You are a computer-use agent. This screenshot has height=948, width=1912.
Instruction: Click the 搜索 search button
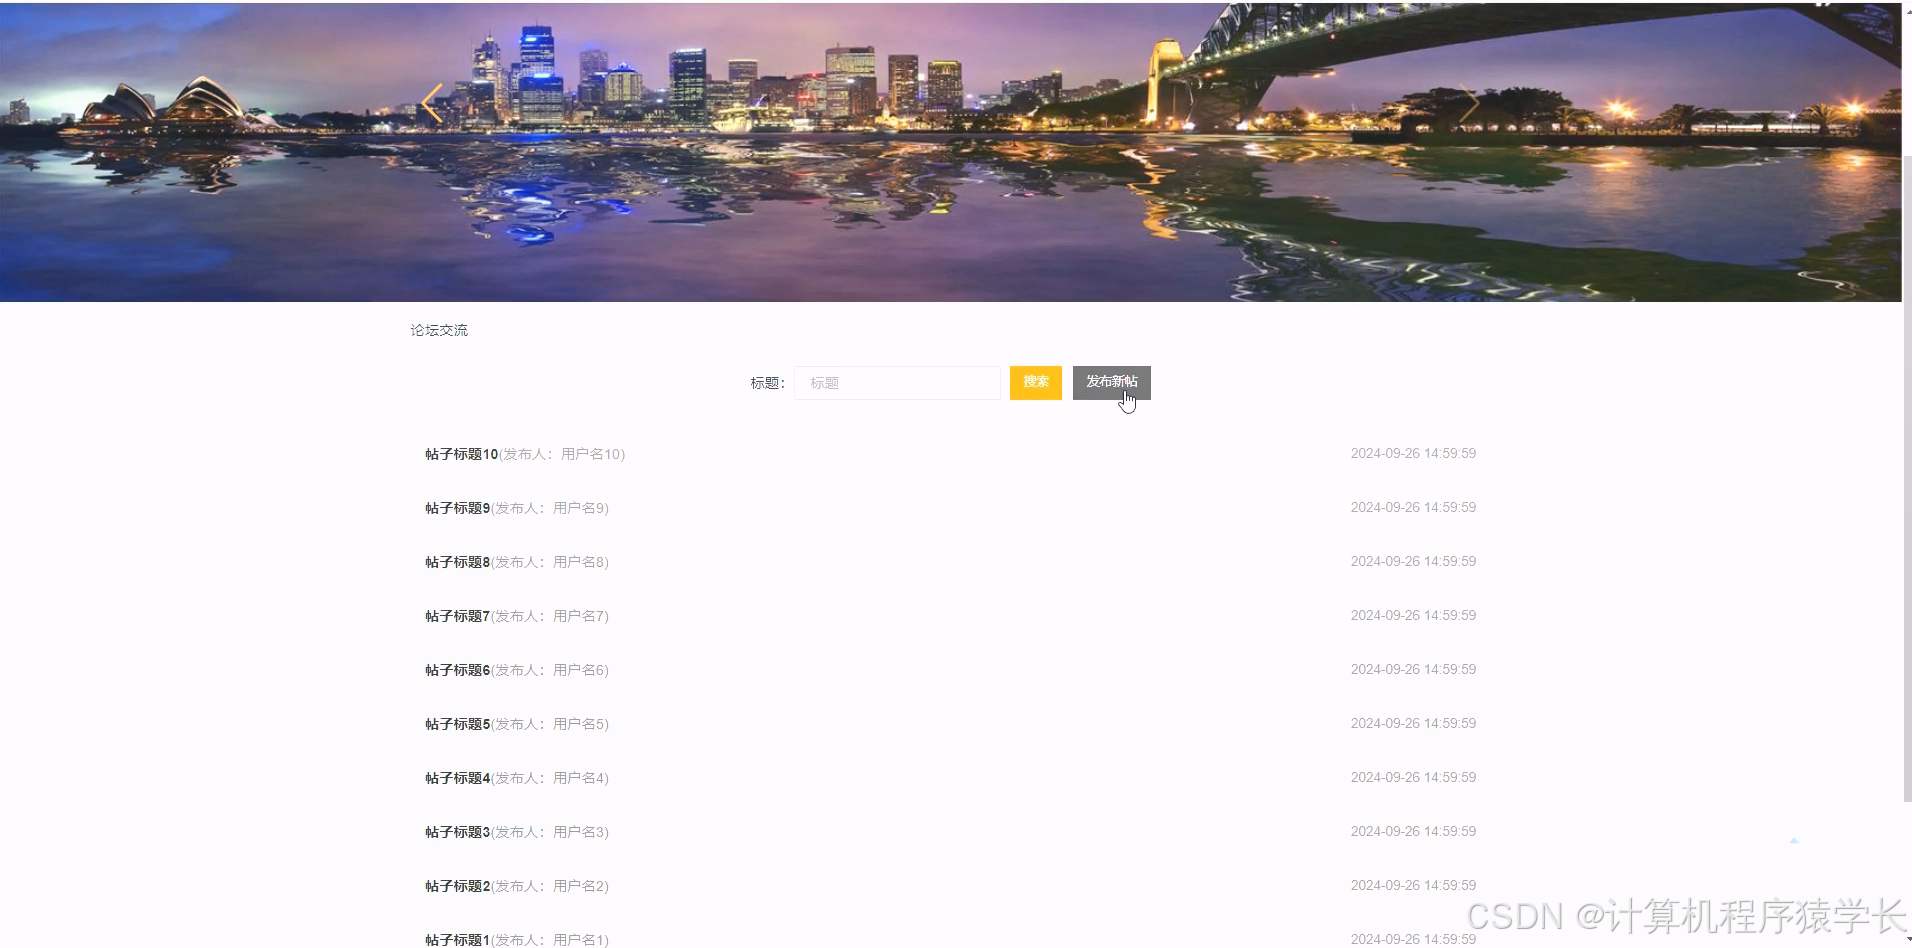pyautogui.click(x=1035, y=382)
